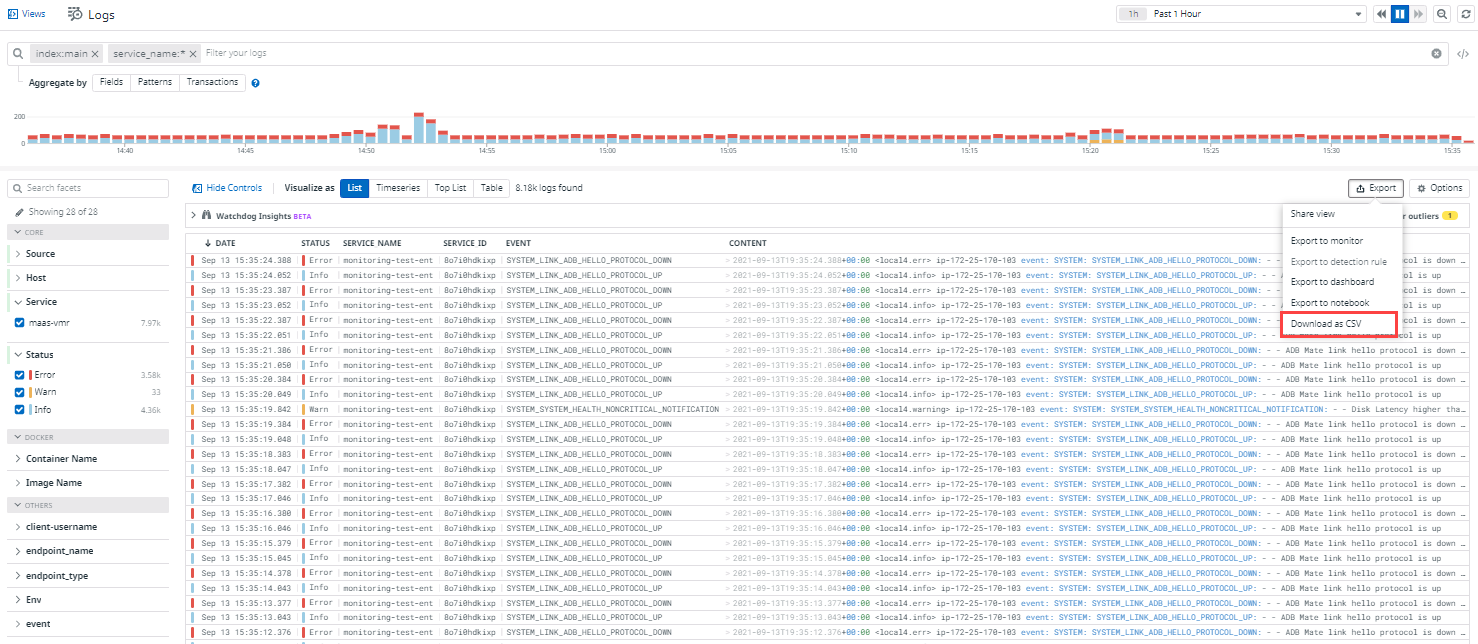Screen dimensions: 1478x644
Task: Open the Past 1 Hour time dropdown
Action: coord(1240,14)
